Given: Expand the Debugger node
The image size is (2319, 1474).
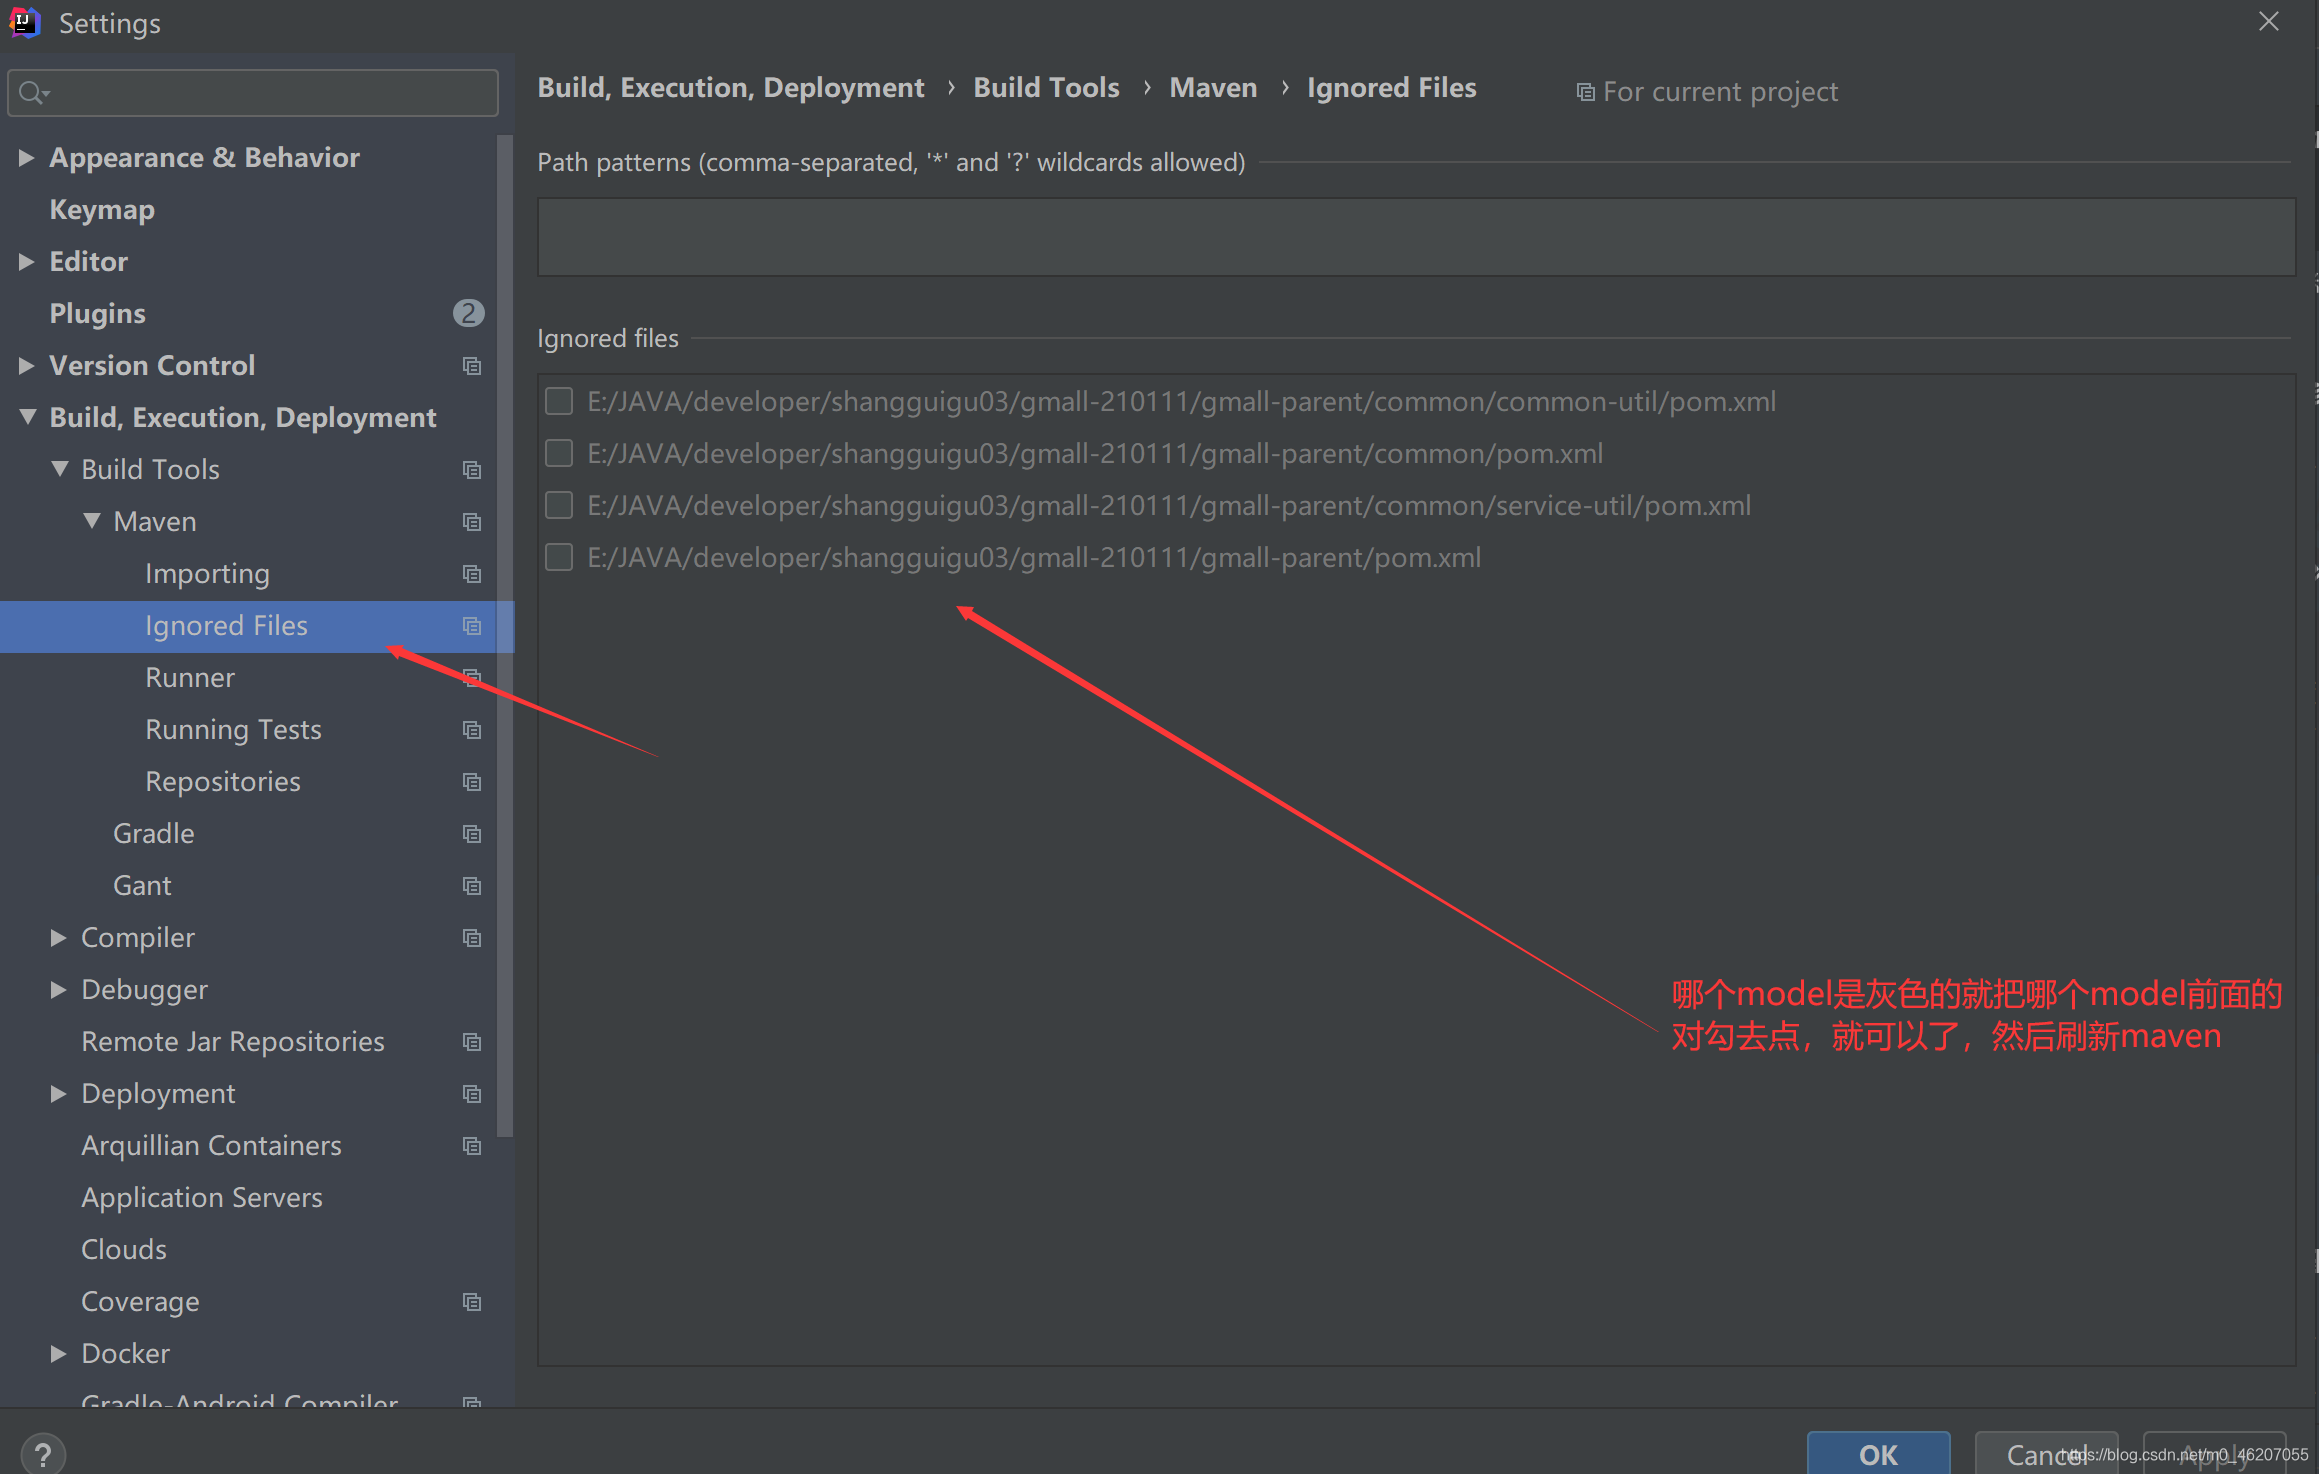Looking at the screenshot, I should [59, 989].
